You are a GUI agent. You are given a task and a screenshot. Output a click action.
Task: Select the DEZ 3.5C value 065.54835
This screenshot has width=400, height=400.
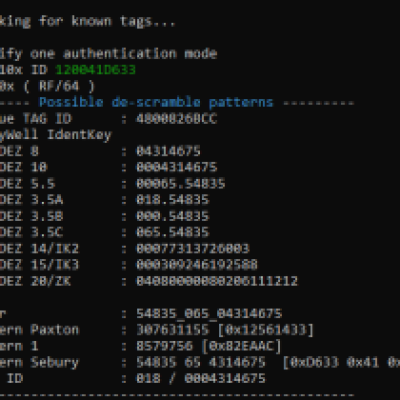[x=173, y=232]
